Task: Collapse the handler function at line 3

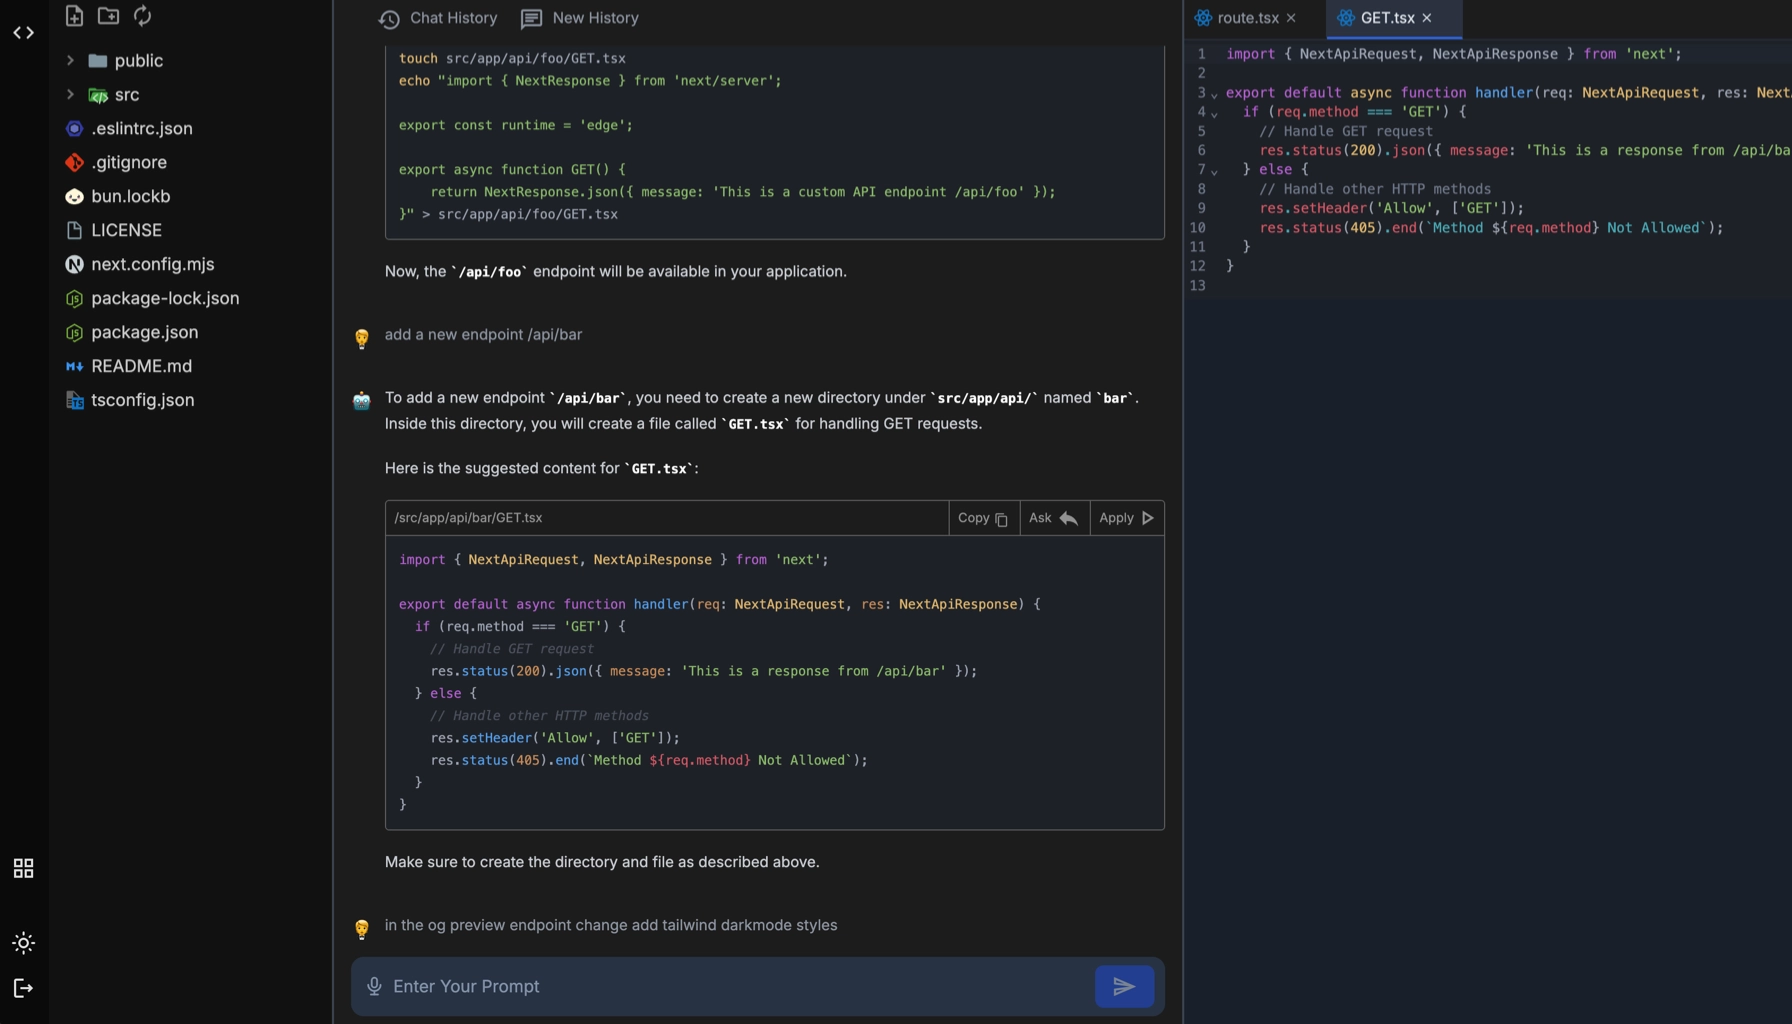Action: [1215, 94]
